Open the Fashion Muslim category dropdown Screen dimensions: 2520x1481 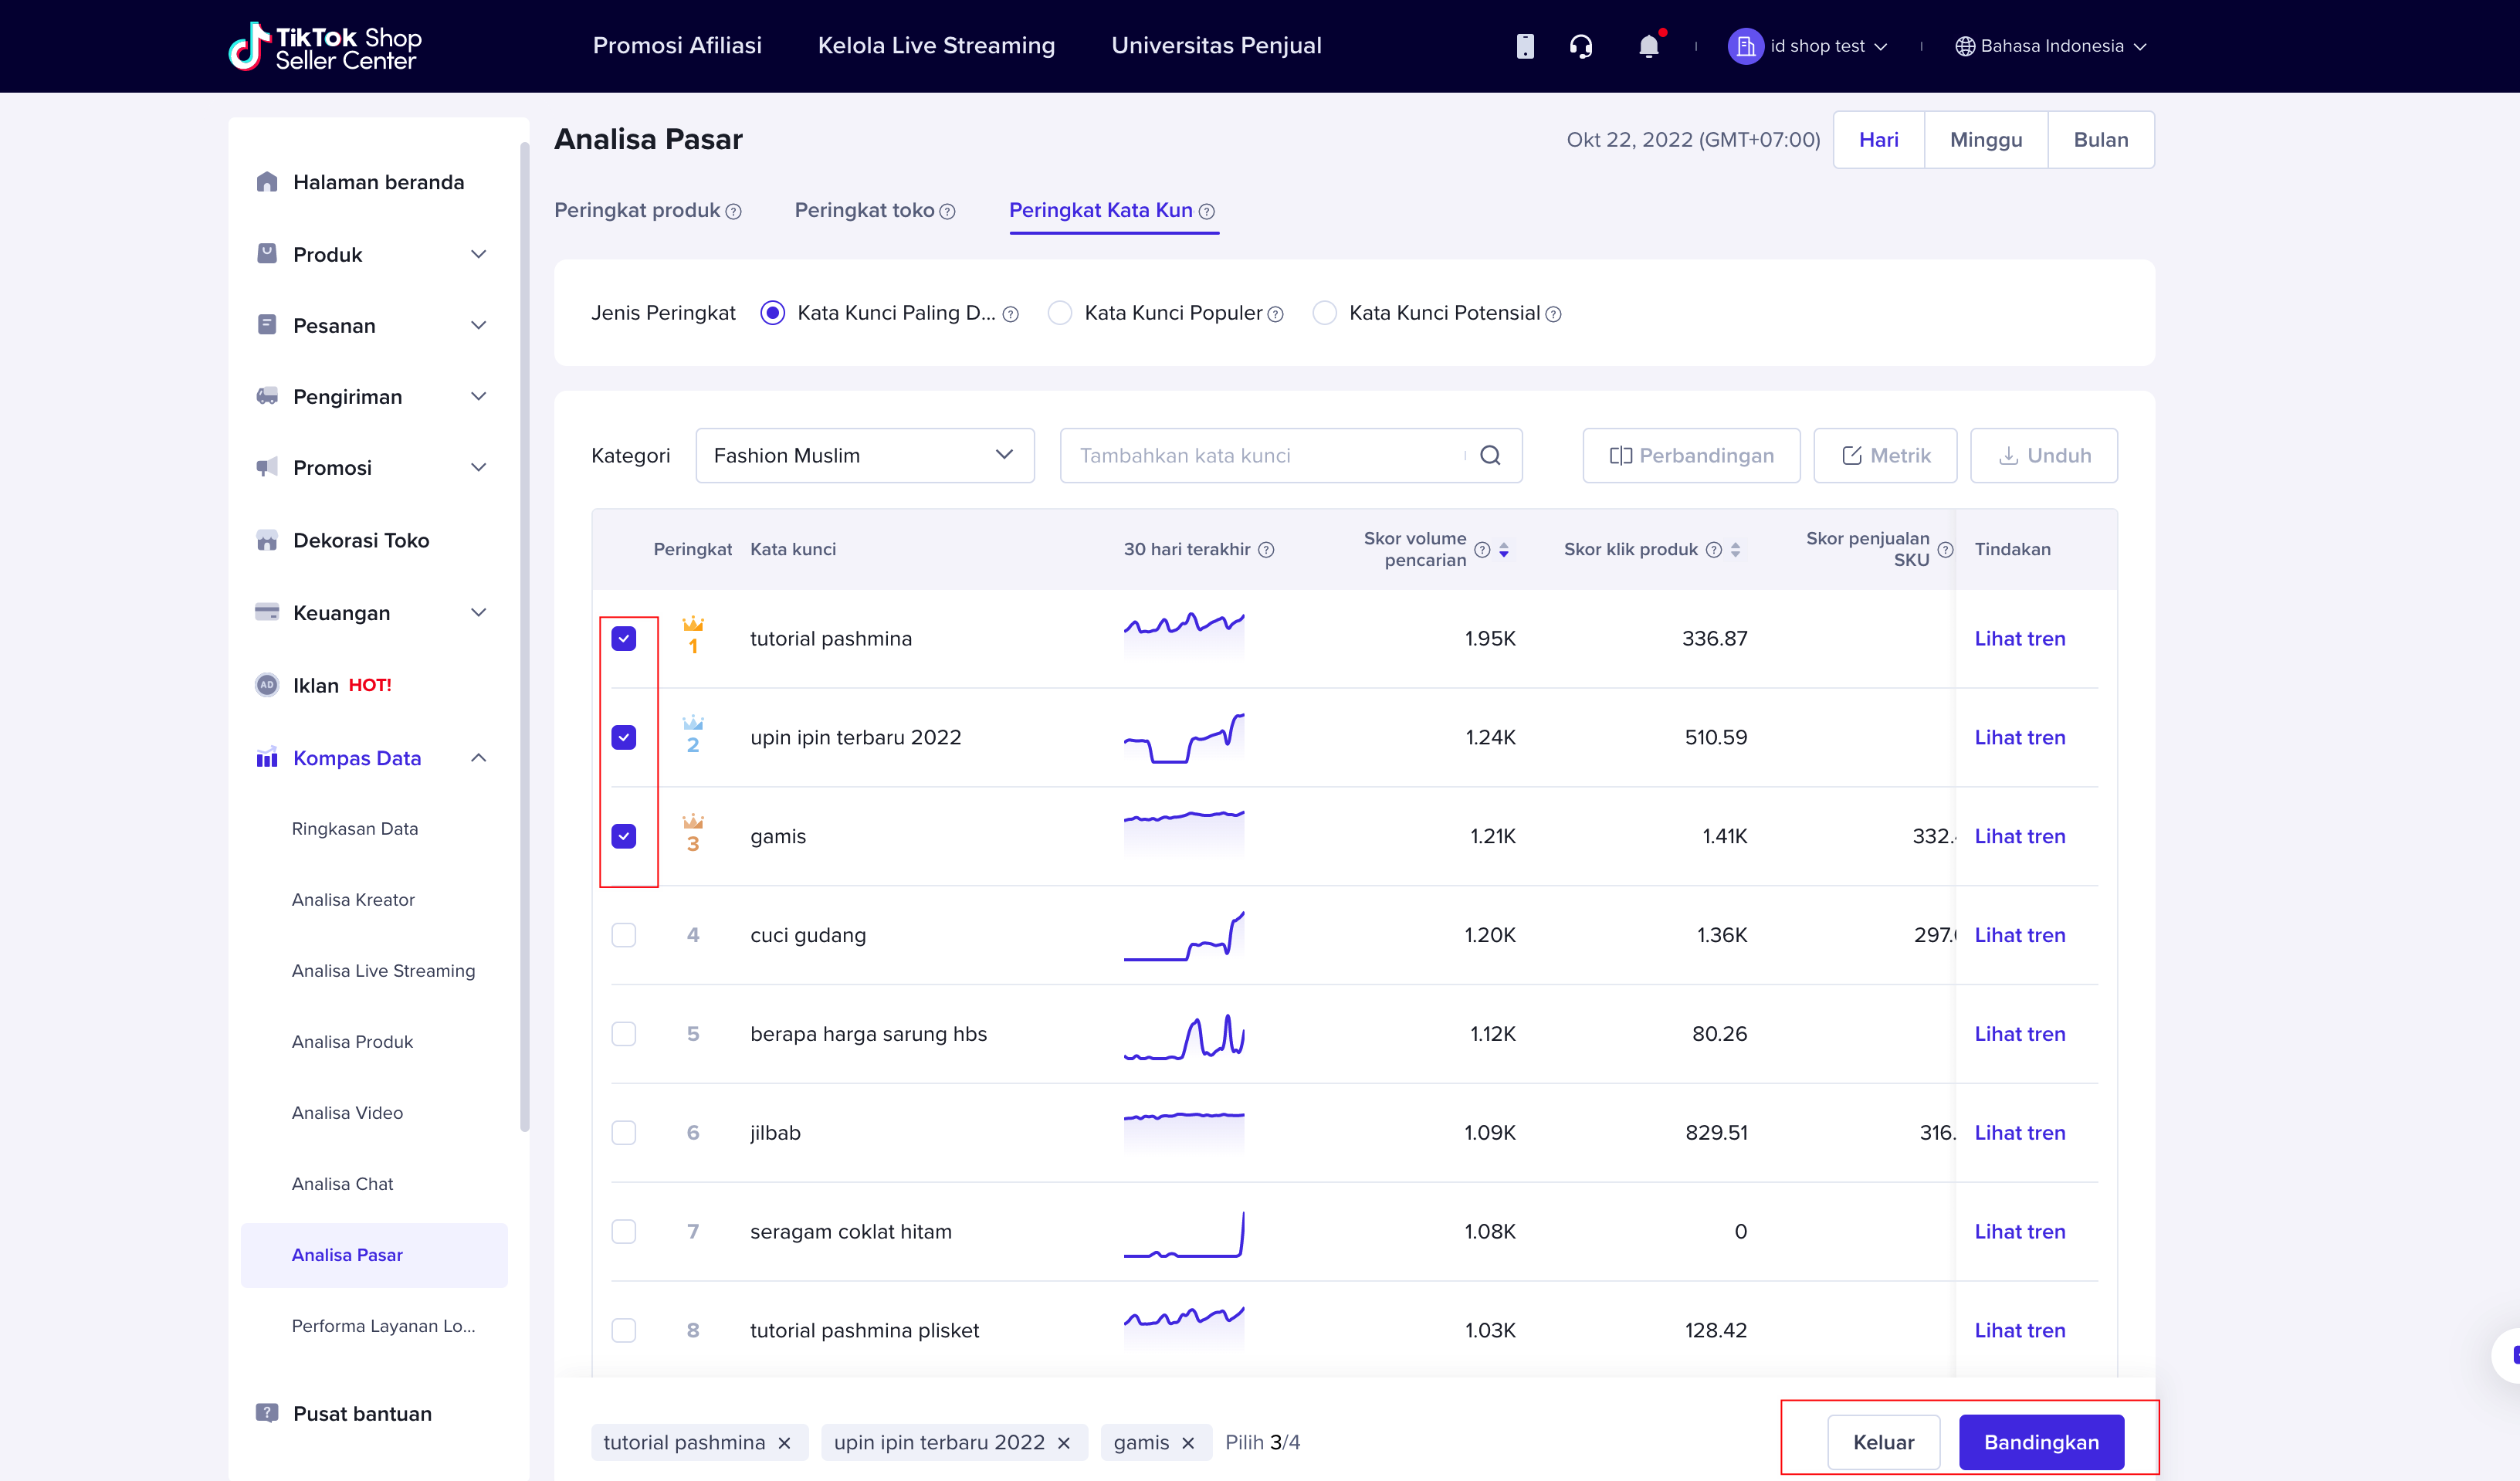pos(865,456)
